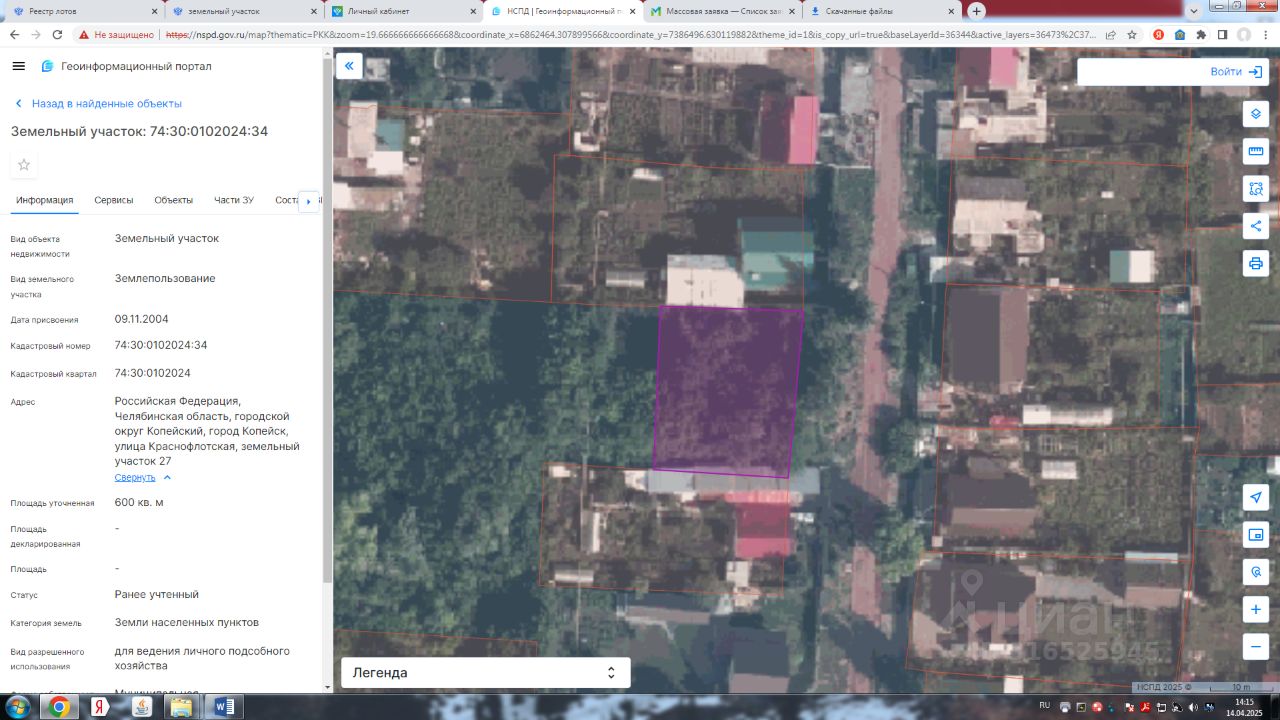Image resolution: width=1280 pixels, height=720 pixels.
Task: Select the ruler measurement tool
Action: tap(1256, 152)
